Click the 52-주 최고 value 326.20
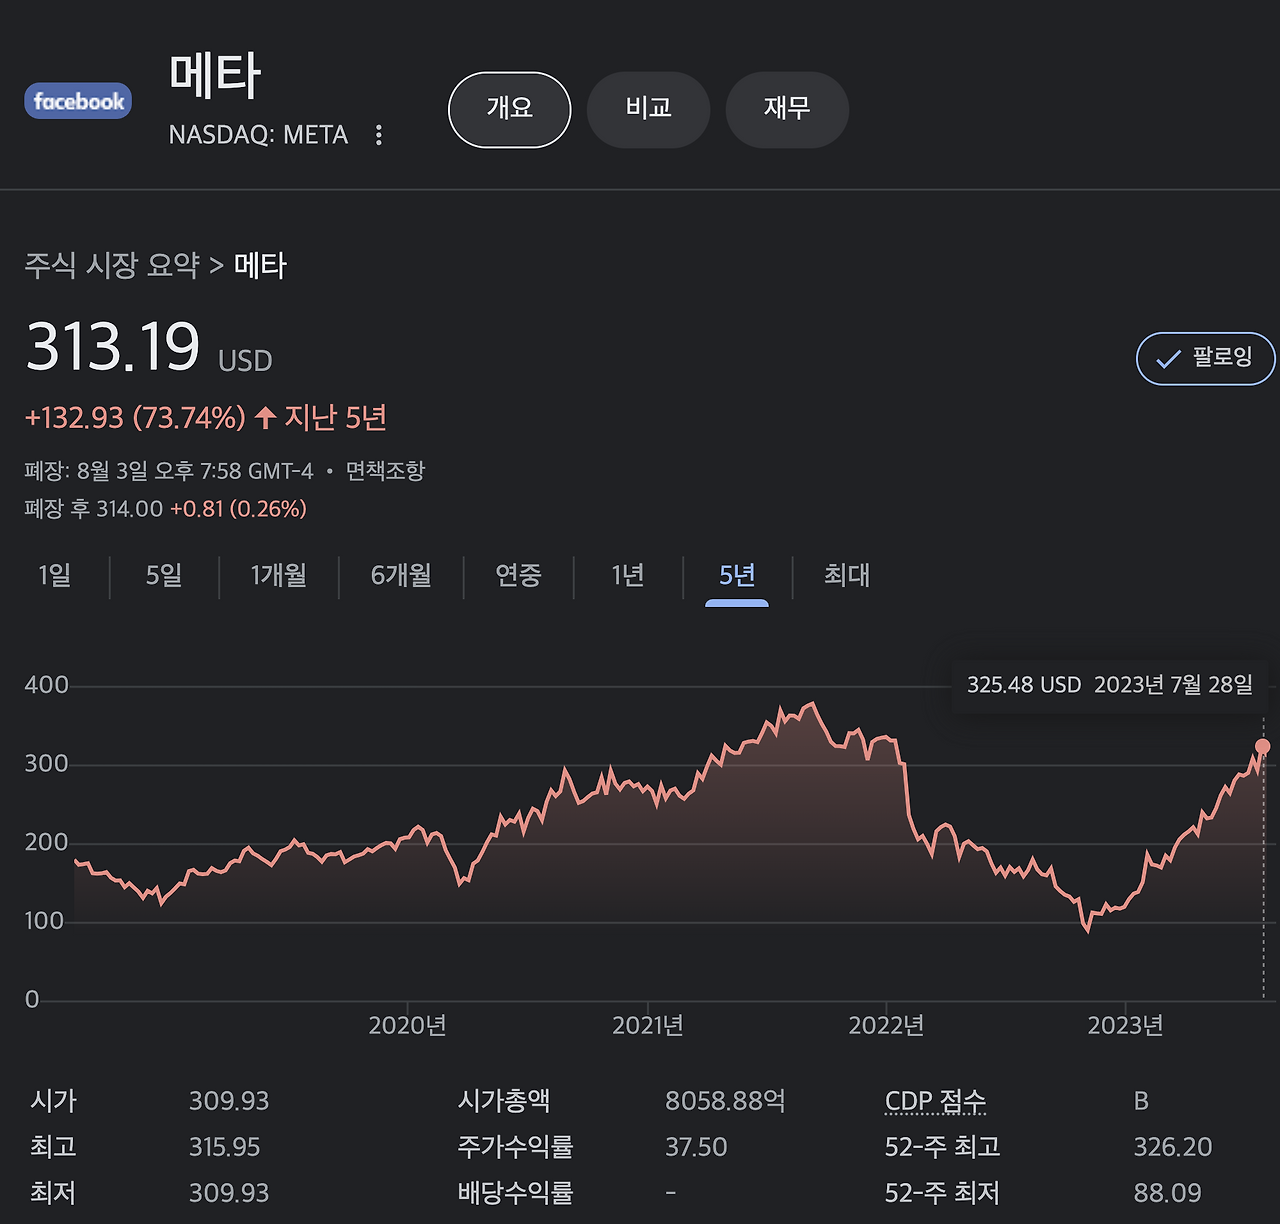Image resolution: width=1280 pixels, height=1224 pixels. (1173, 1147)
